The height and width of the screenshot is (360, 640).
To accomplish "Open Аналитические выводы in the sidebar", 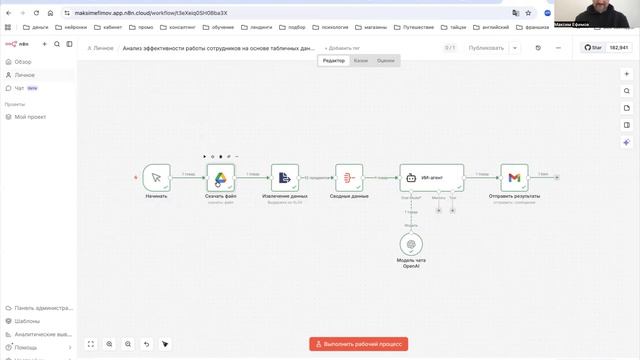I will point(38,334).
